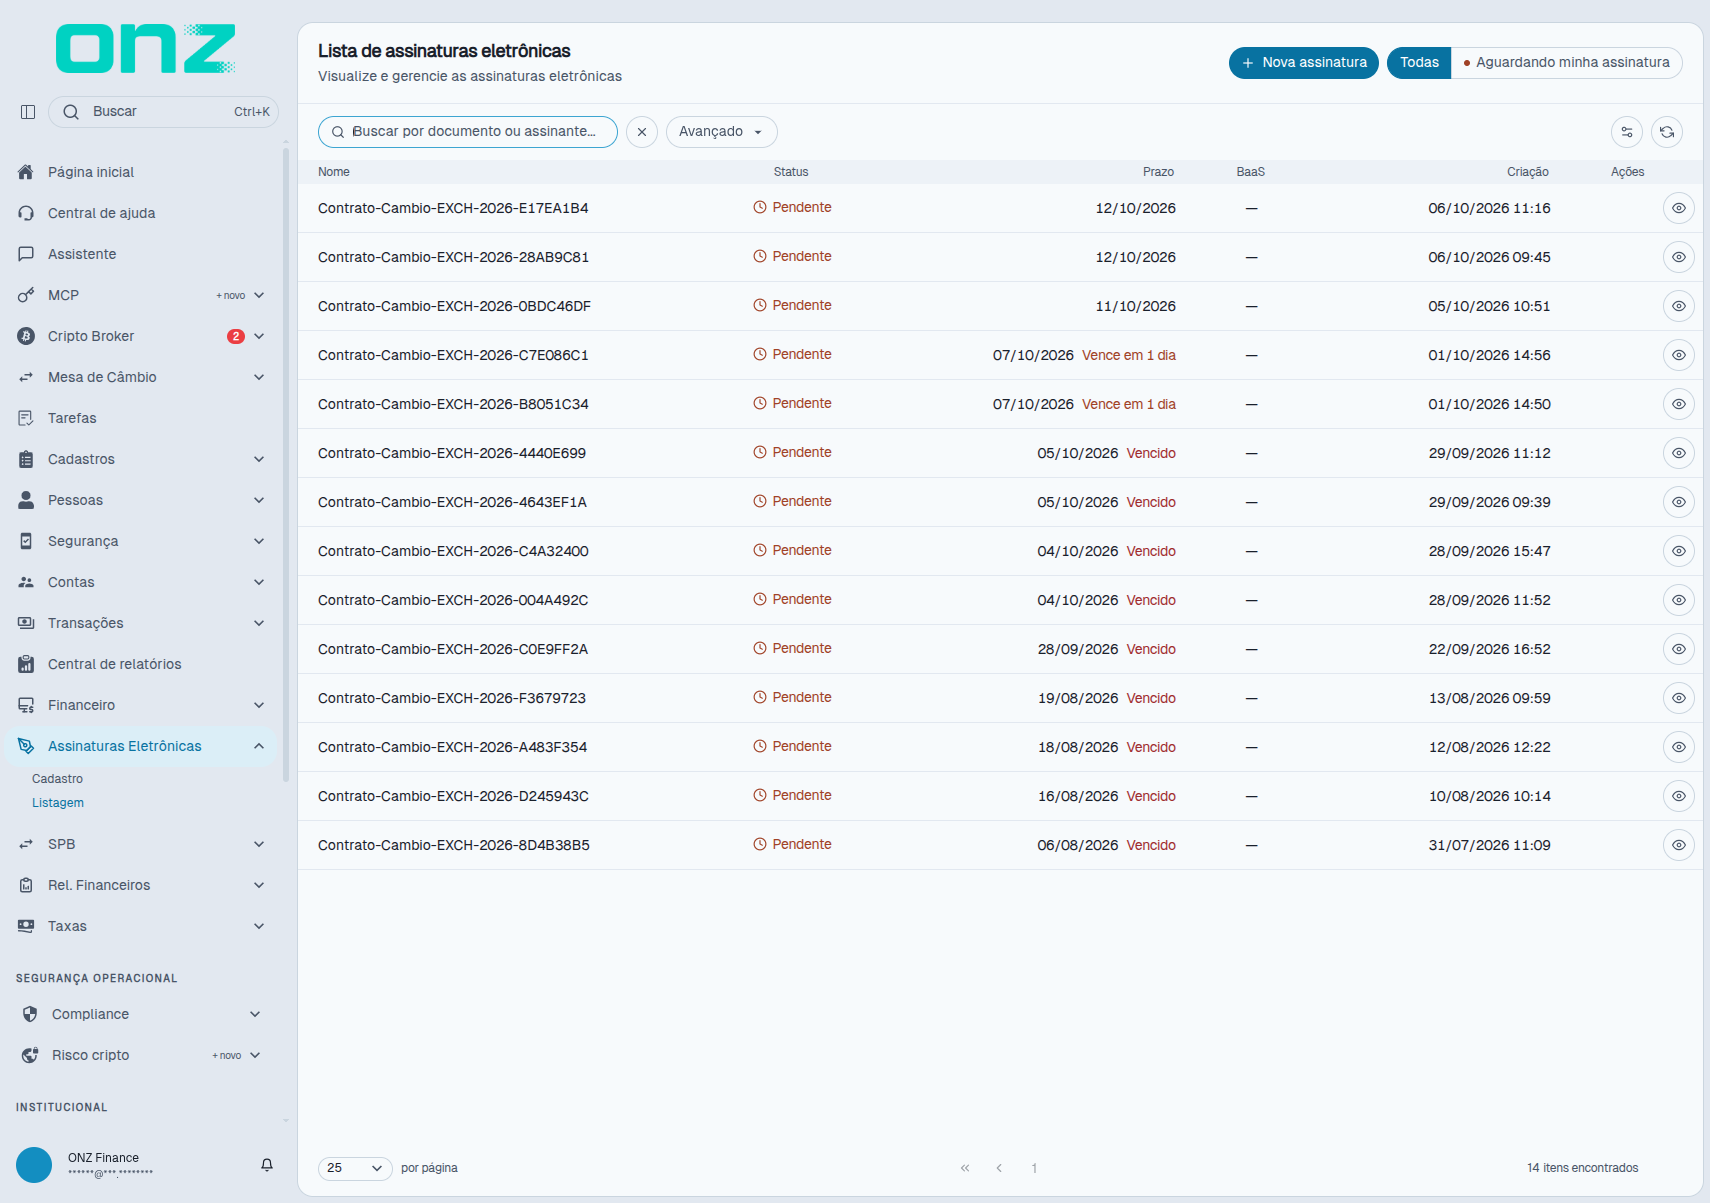Screen dimensions: 1710x1203
Task: Open the Transações menu item
Action: (x=141, y=623)
